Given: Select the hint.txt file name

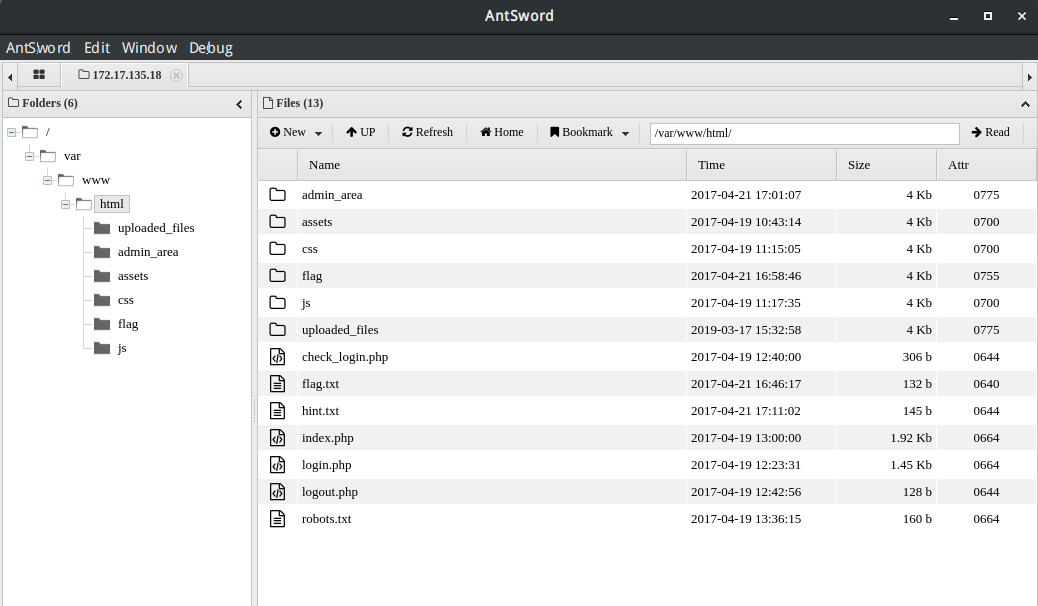Looking at the screenshot, I should pyautogui.click(x=320, y=411).
